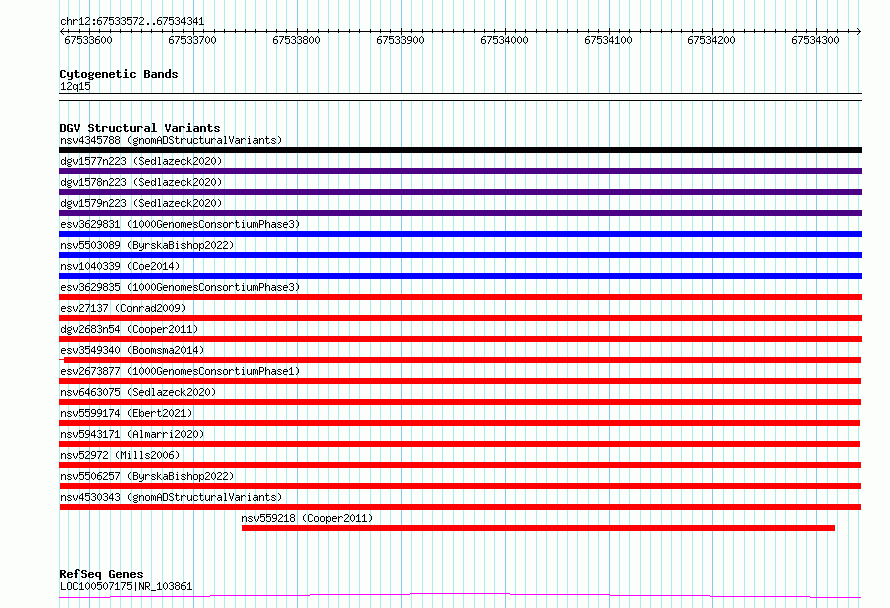Click the Cytogenetic Bands track title
The height and width of the screenshot is (608, 890).
click(x=119, y=74)
